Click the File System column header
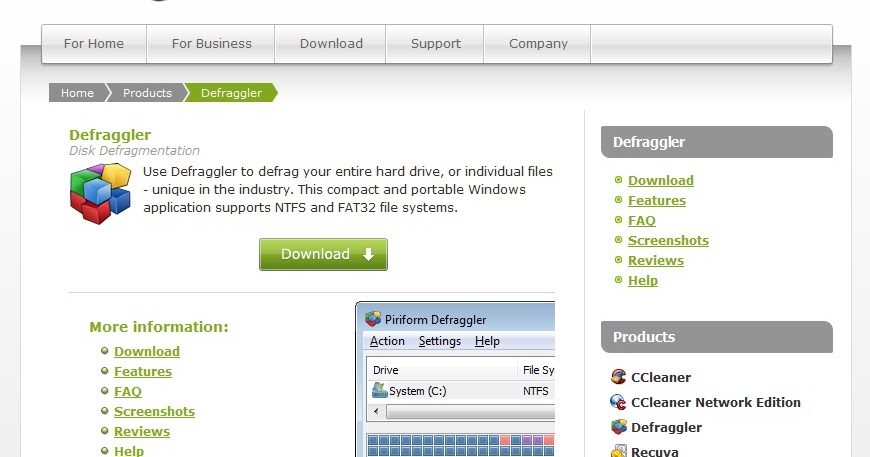 (537, 370)
